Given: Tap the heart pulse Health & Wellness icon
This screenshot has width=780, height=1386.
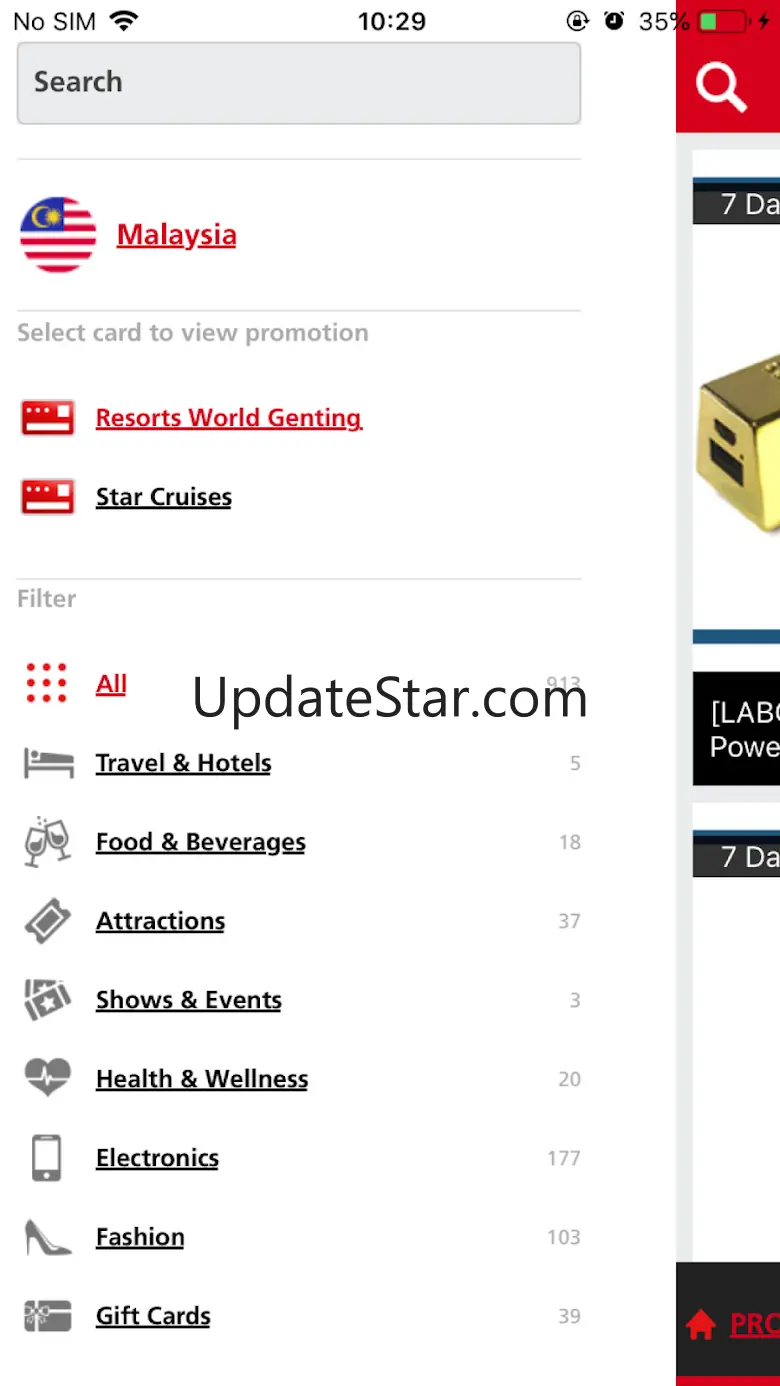Looking at the screenshot, I should click(47, 1078).
